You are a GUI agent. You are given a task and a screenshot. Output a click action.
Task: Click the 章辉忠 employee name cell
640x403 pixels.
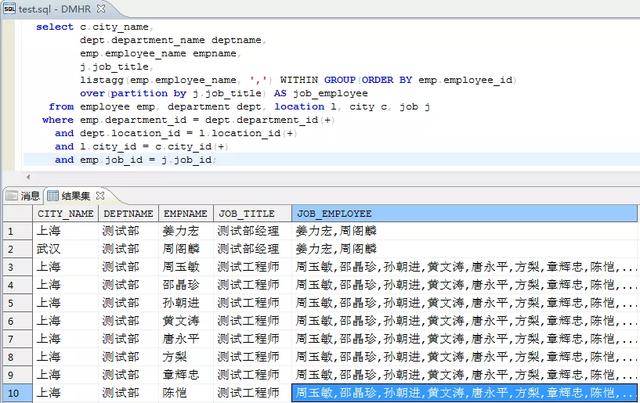186,374
